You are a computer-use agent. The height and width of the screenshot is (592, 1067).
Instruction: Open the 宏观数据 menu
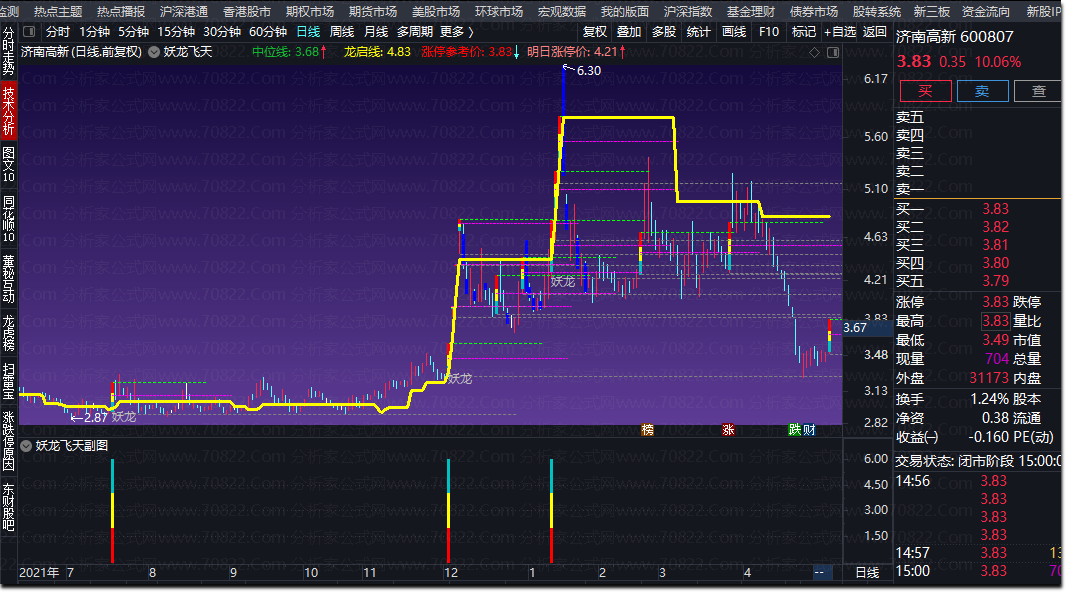point(561,12)
